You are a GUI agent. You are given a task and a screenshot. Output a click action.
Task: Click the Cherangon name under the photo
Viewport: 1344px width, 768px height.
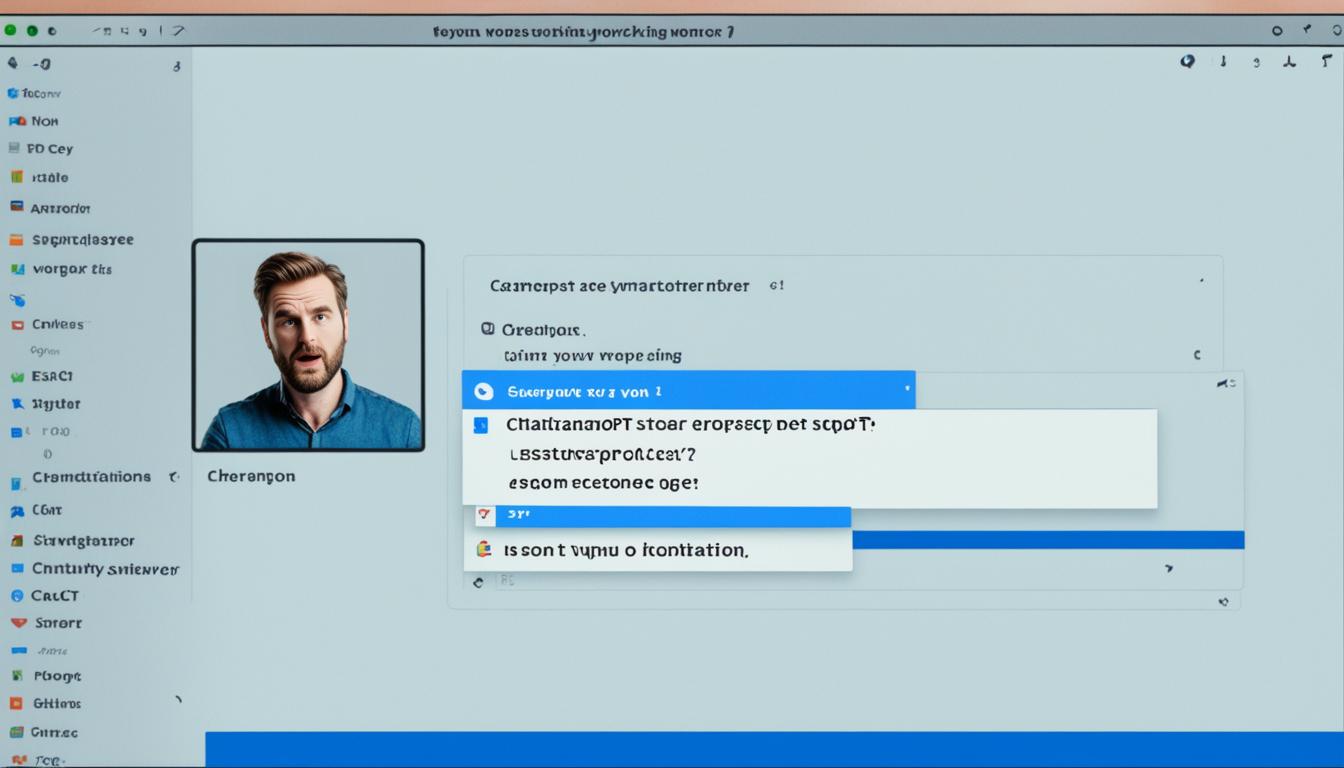[251, 476]
